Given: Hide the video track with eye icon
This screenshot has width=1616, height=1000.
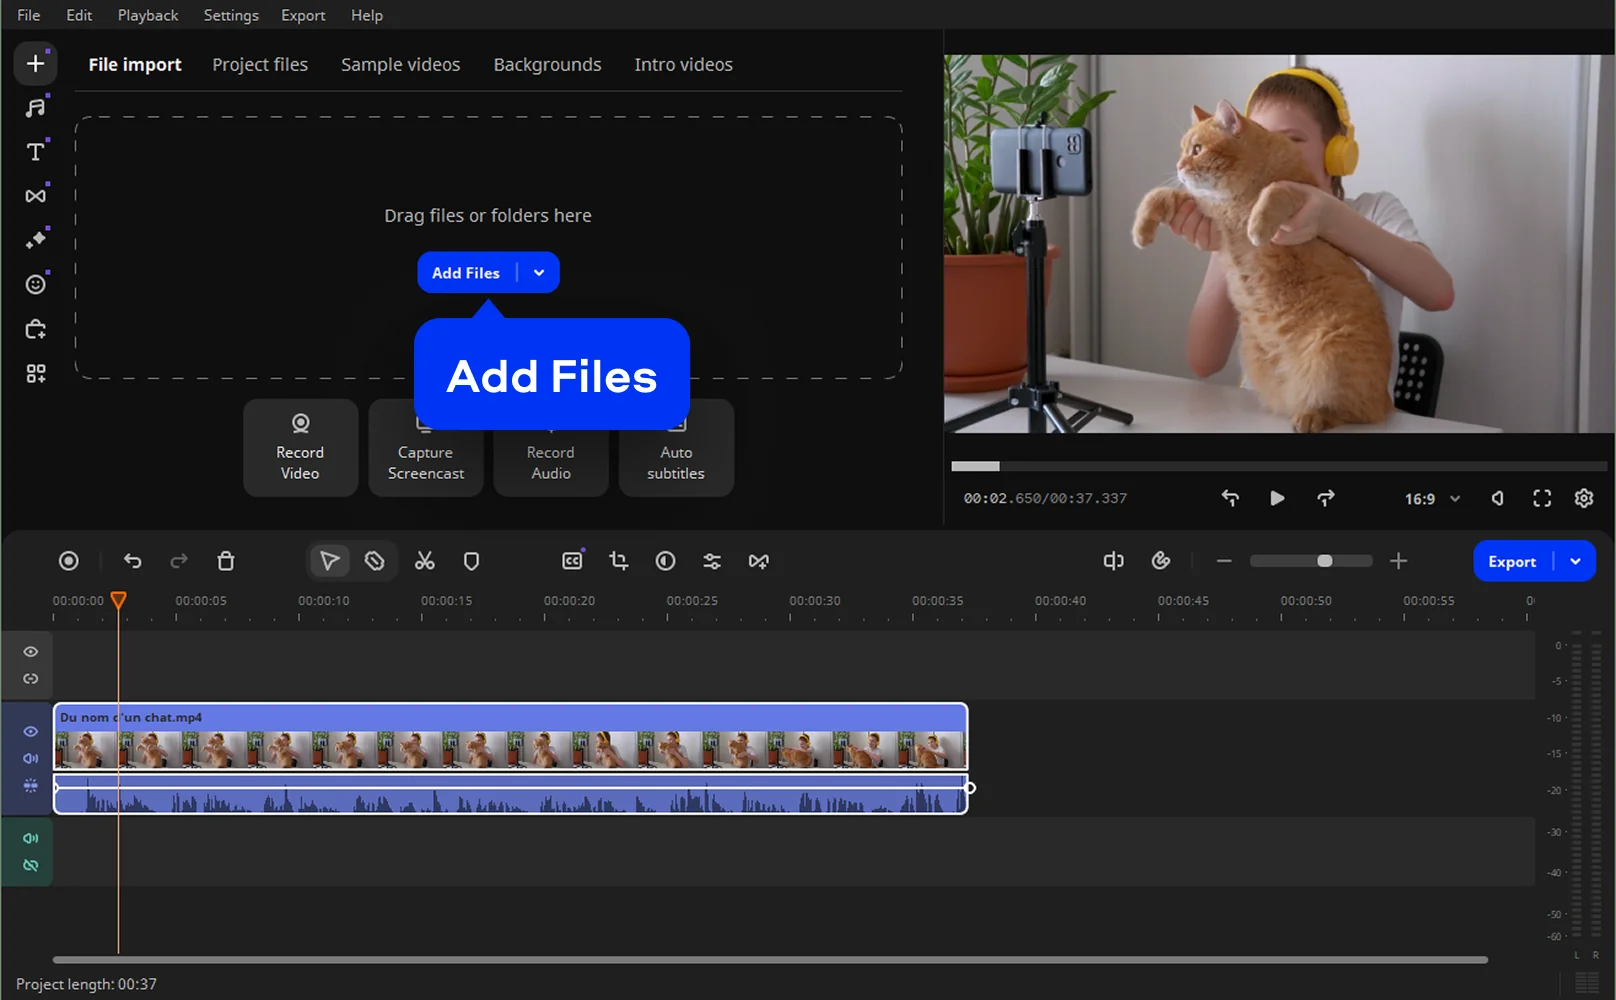Looking at the screenshot, I should [31, 732].
